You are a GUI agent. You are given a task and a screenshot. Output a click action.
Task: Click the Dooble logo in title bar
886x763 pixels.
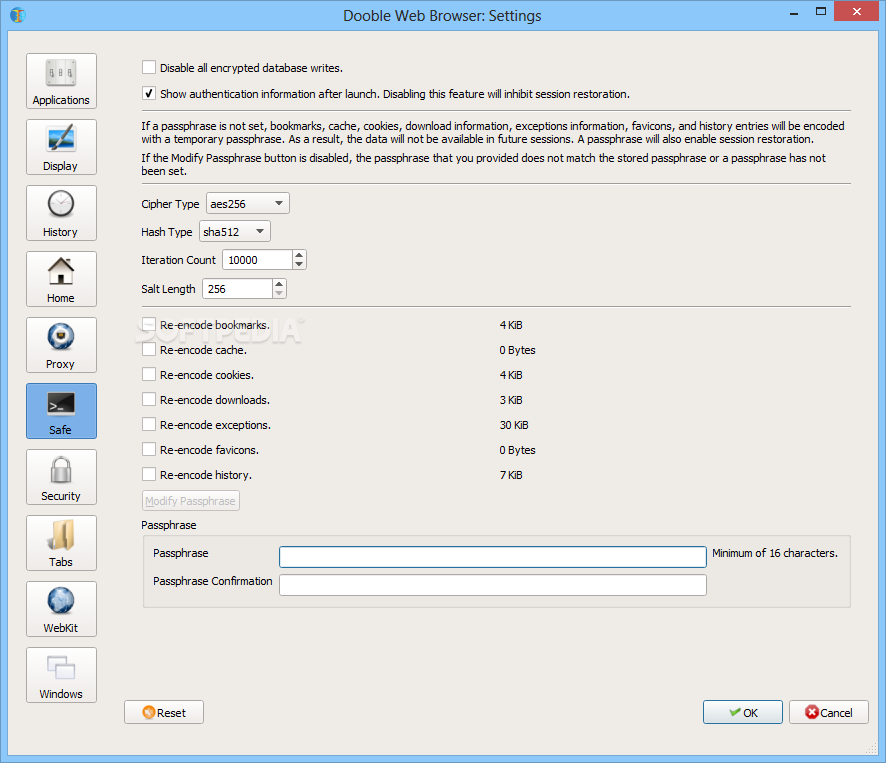point(18,15)
